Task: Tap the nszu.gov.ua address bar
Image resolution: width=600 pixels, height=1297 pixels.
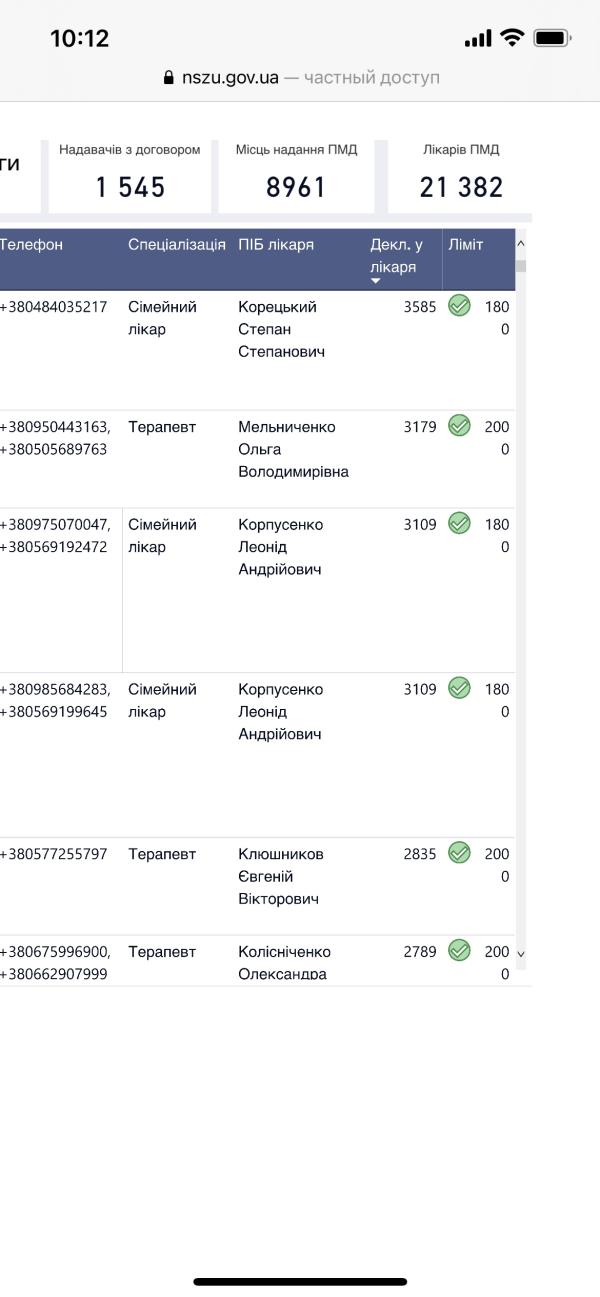Action: [x=300, y=77]
